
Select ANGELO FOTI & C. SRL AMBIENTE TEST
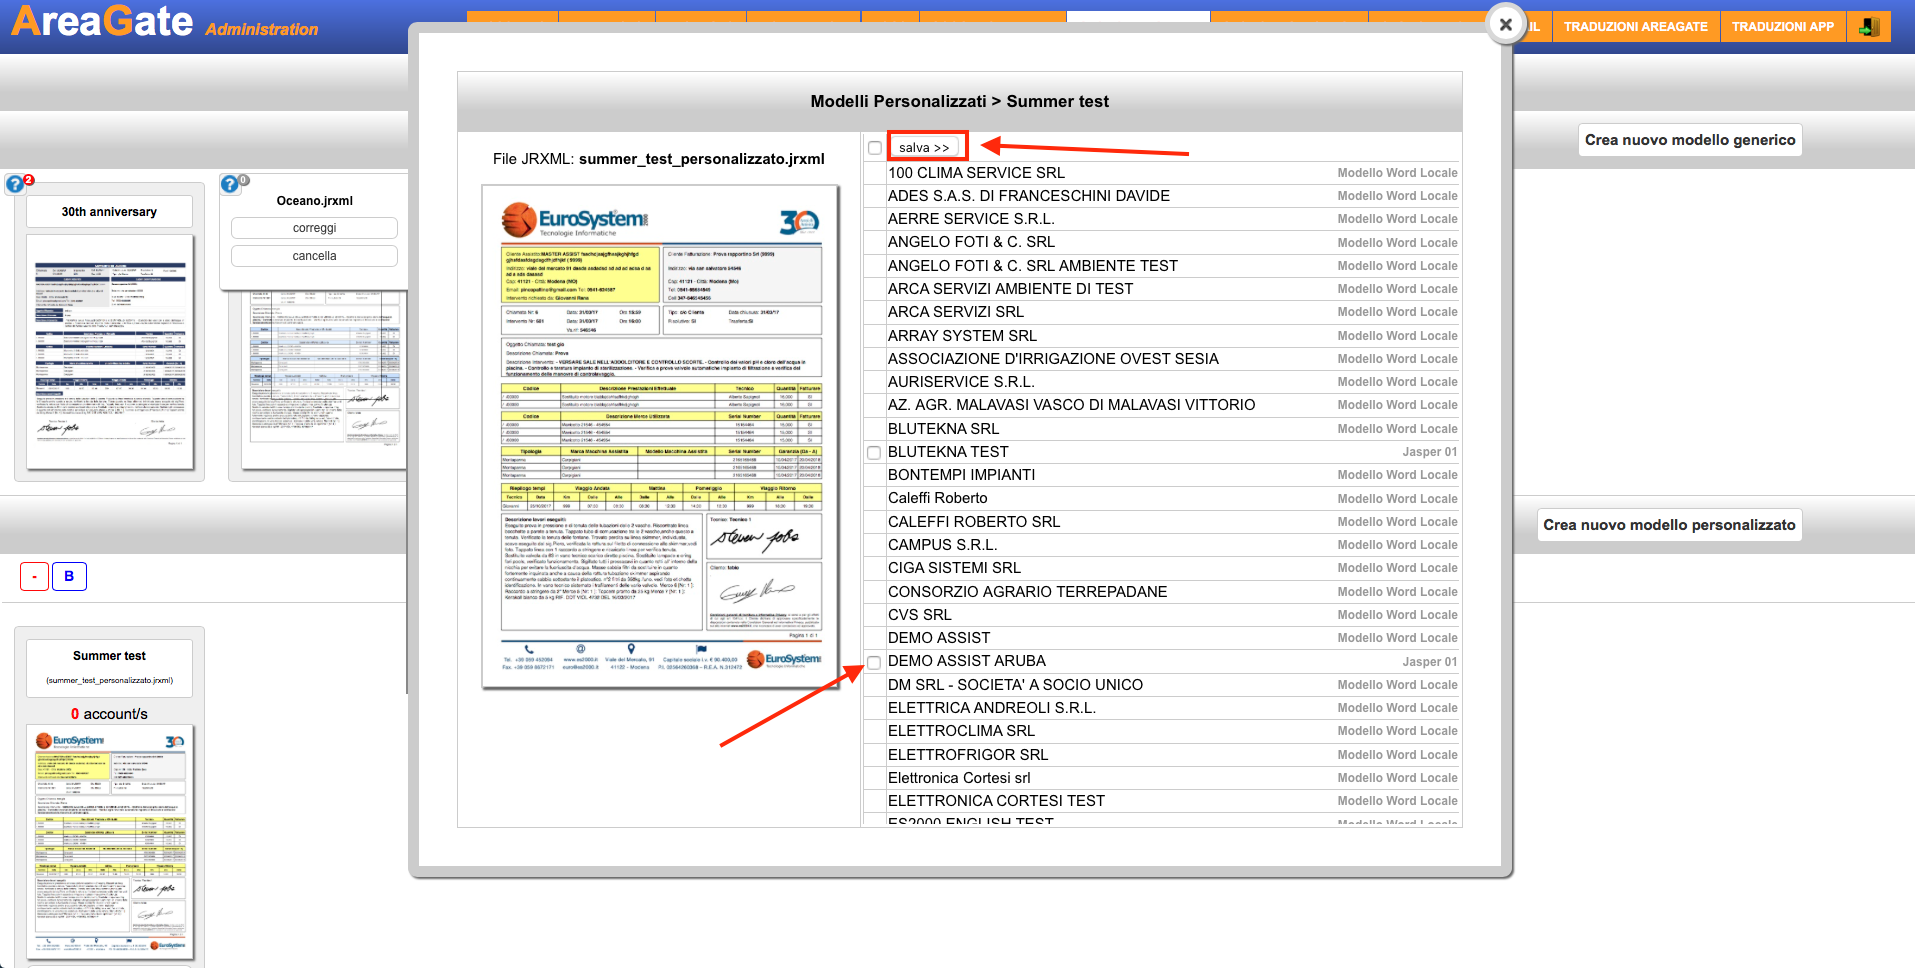click(x=1161, y=266)
